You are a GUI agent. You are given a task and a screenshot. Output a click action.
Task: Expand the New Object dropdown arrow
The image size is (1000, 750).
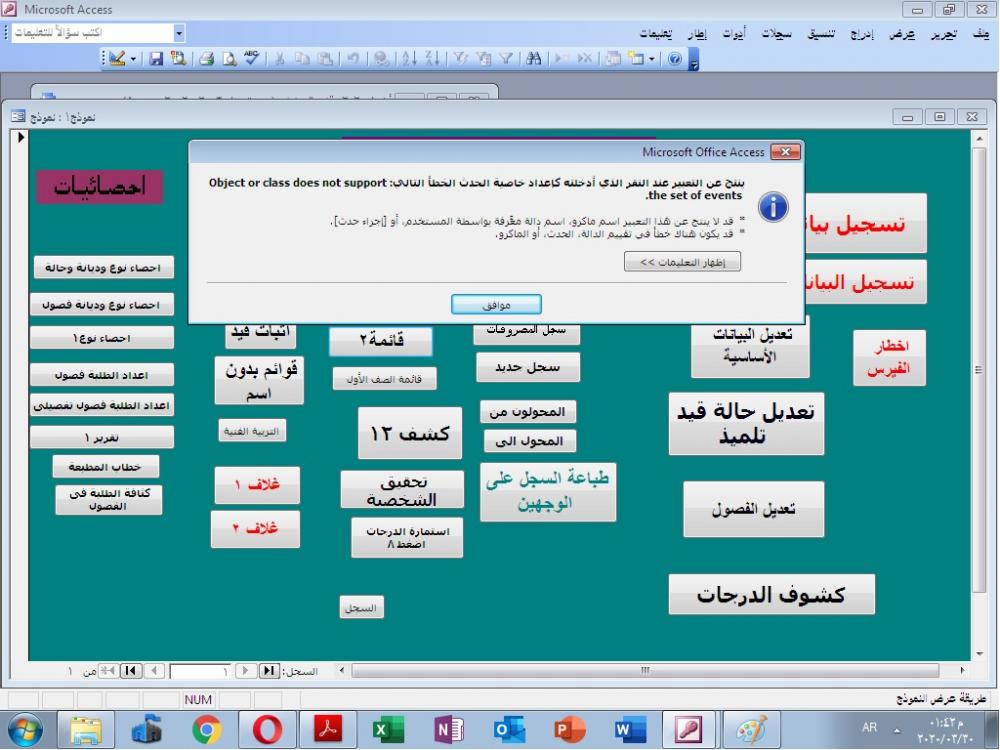[652, 59]
